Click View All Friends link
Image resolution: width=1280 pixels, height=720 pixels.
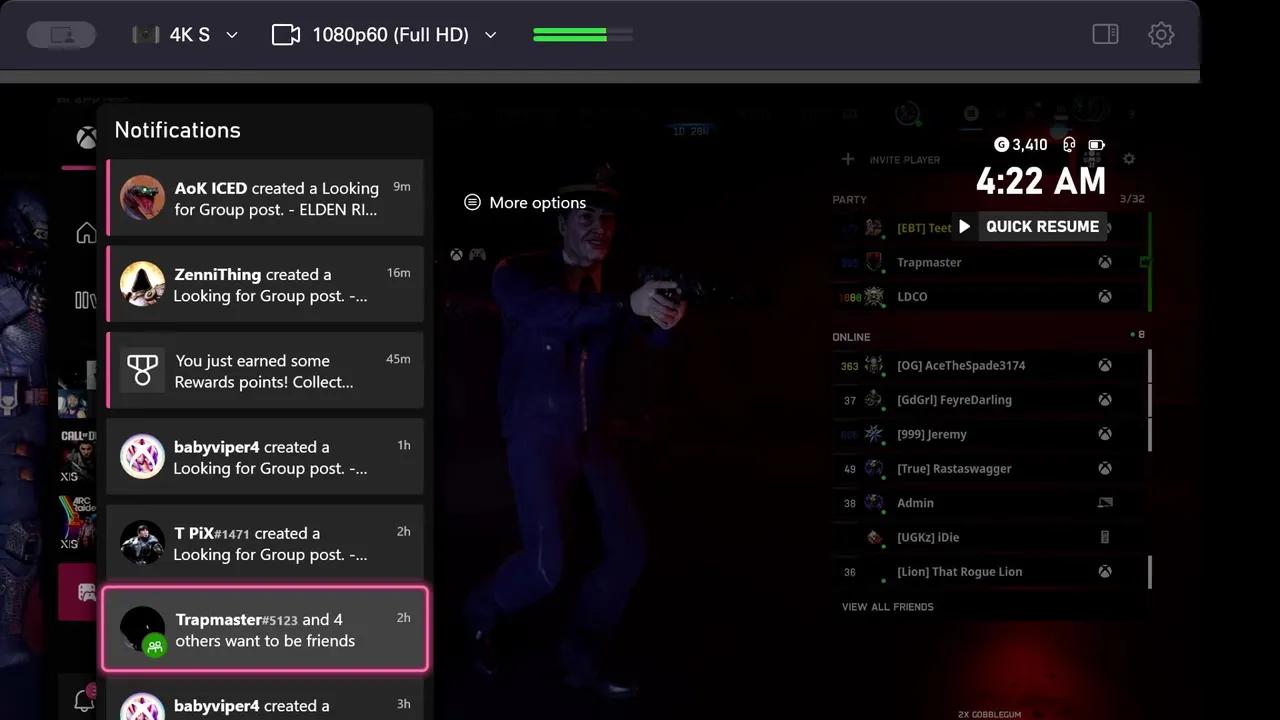(888, 607)
